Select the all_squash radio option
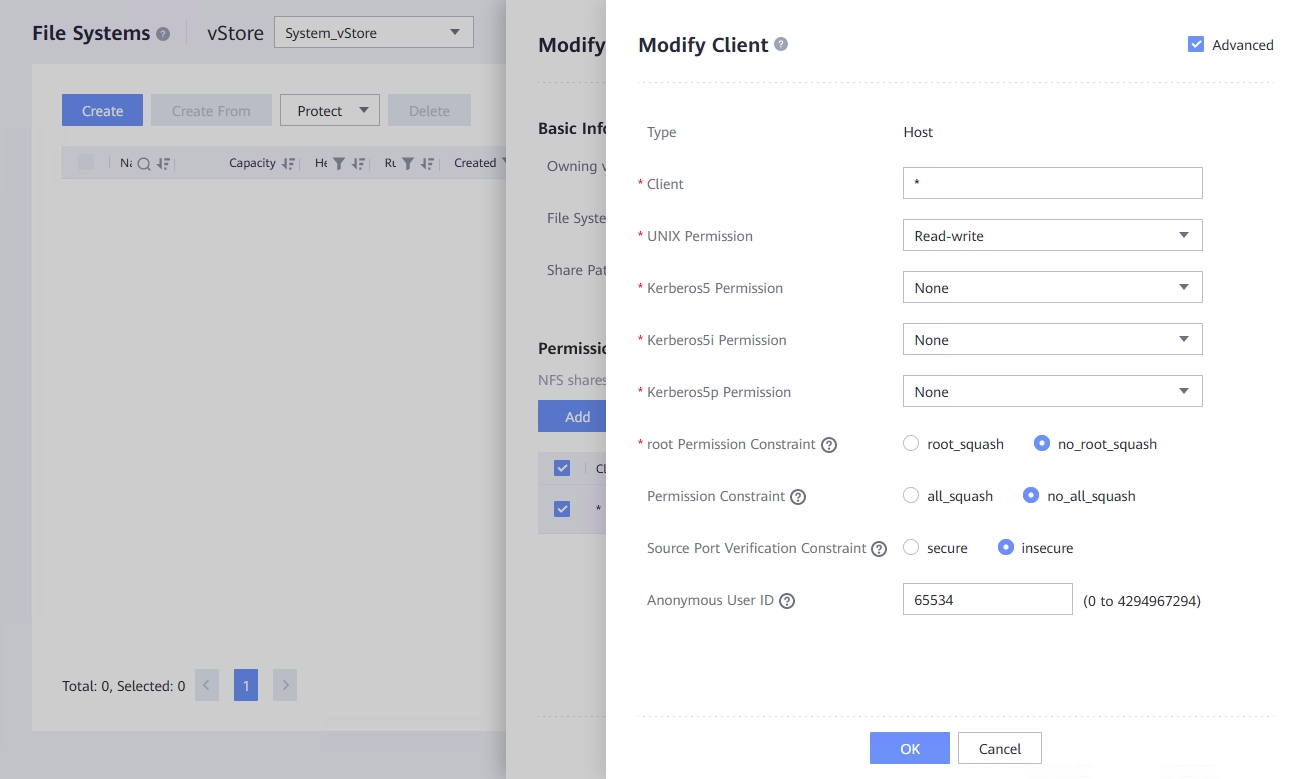 coord(911,495)
